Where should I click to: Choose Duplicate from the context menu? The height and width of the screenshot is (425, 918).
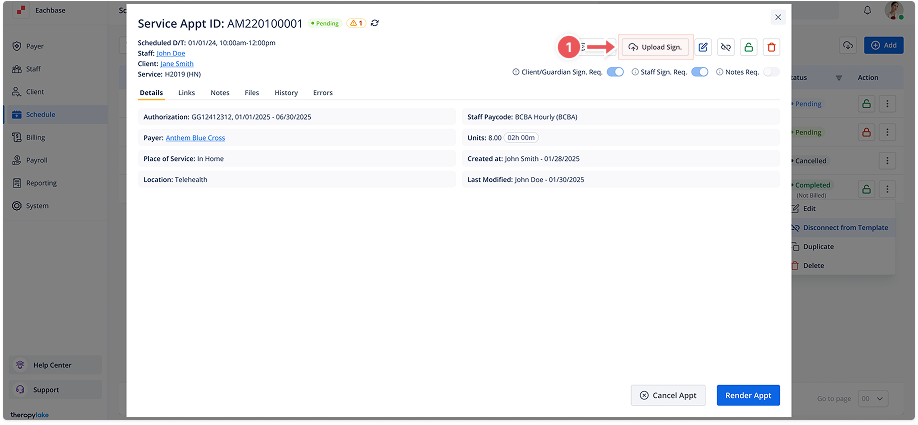coord(841,246)
